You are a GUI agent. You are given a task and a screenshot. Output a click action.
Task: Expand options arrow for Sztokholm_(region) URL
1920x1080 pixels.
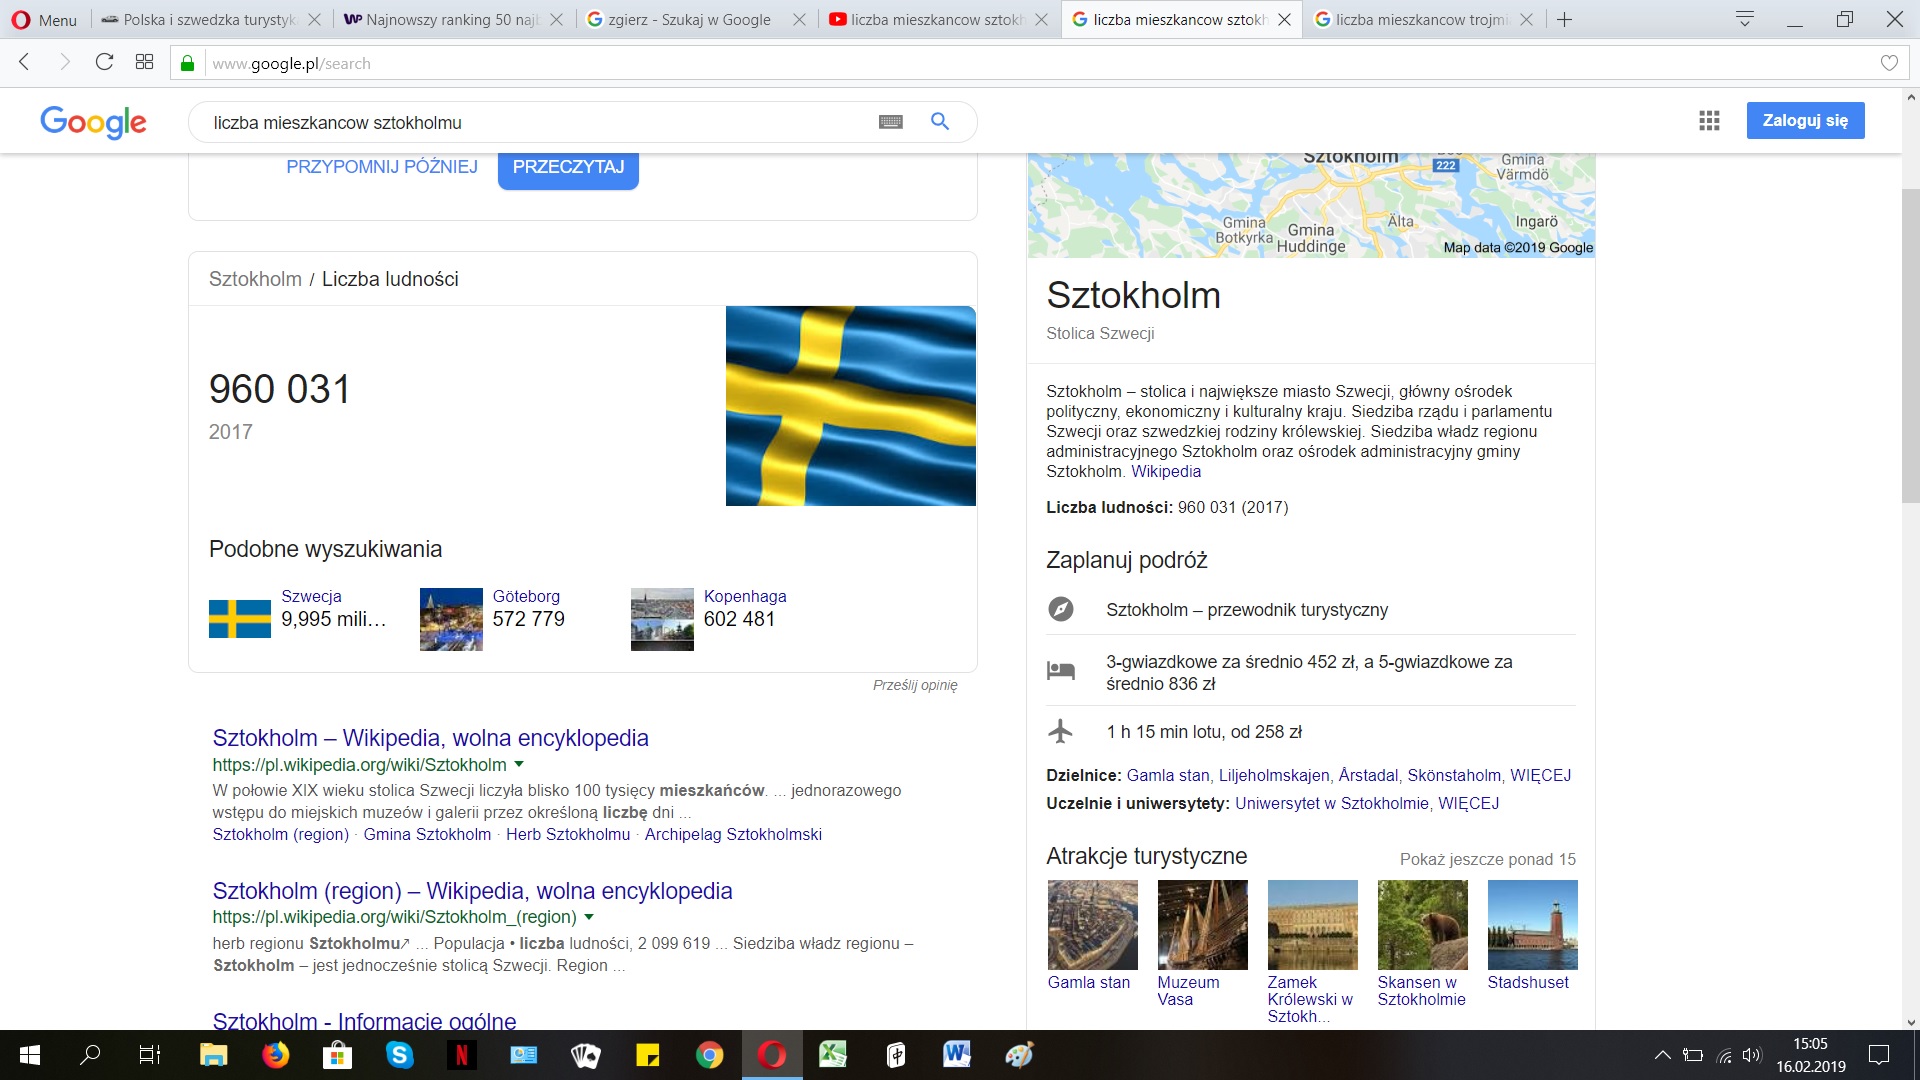(x=589, y=917)
